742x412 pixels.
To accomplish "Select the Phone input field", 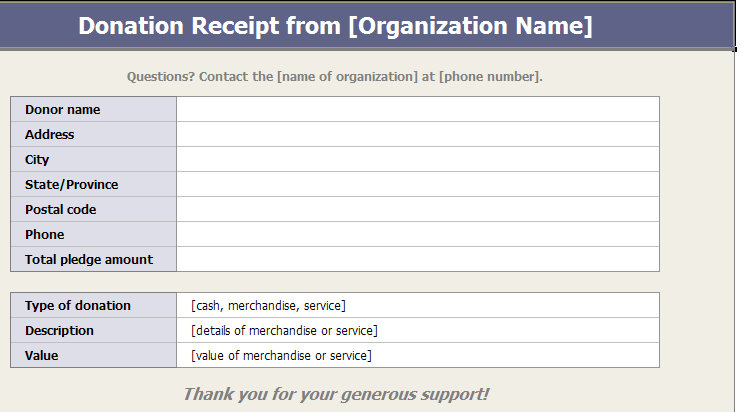I will pyautogui.click(x=418, y=235).
